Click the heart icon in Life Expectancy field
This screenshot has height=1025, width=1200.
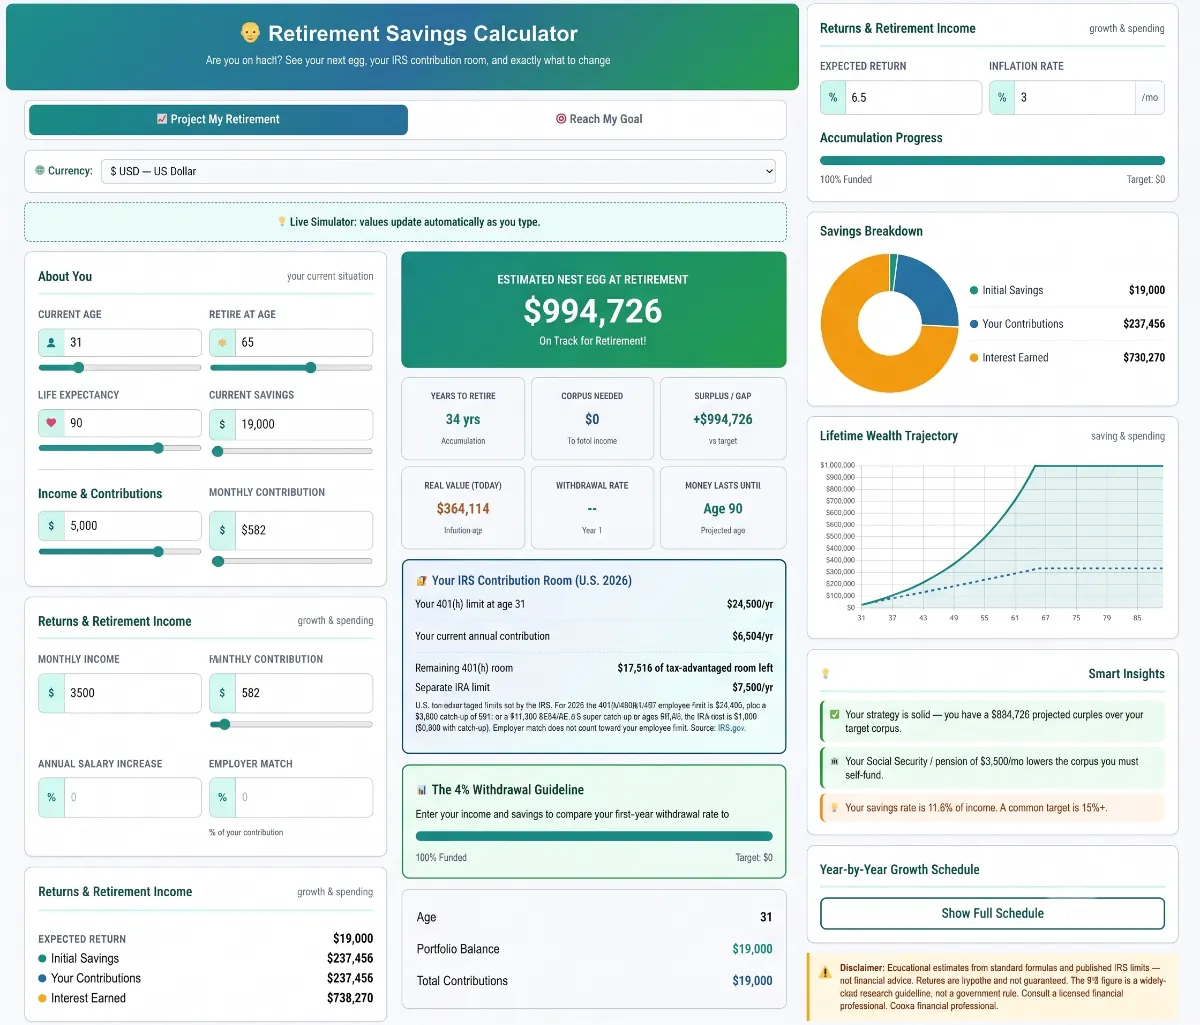[x=51, y=423]
